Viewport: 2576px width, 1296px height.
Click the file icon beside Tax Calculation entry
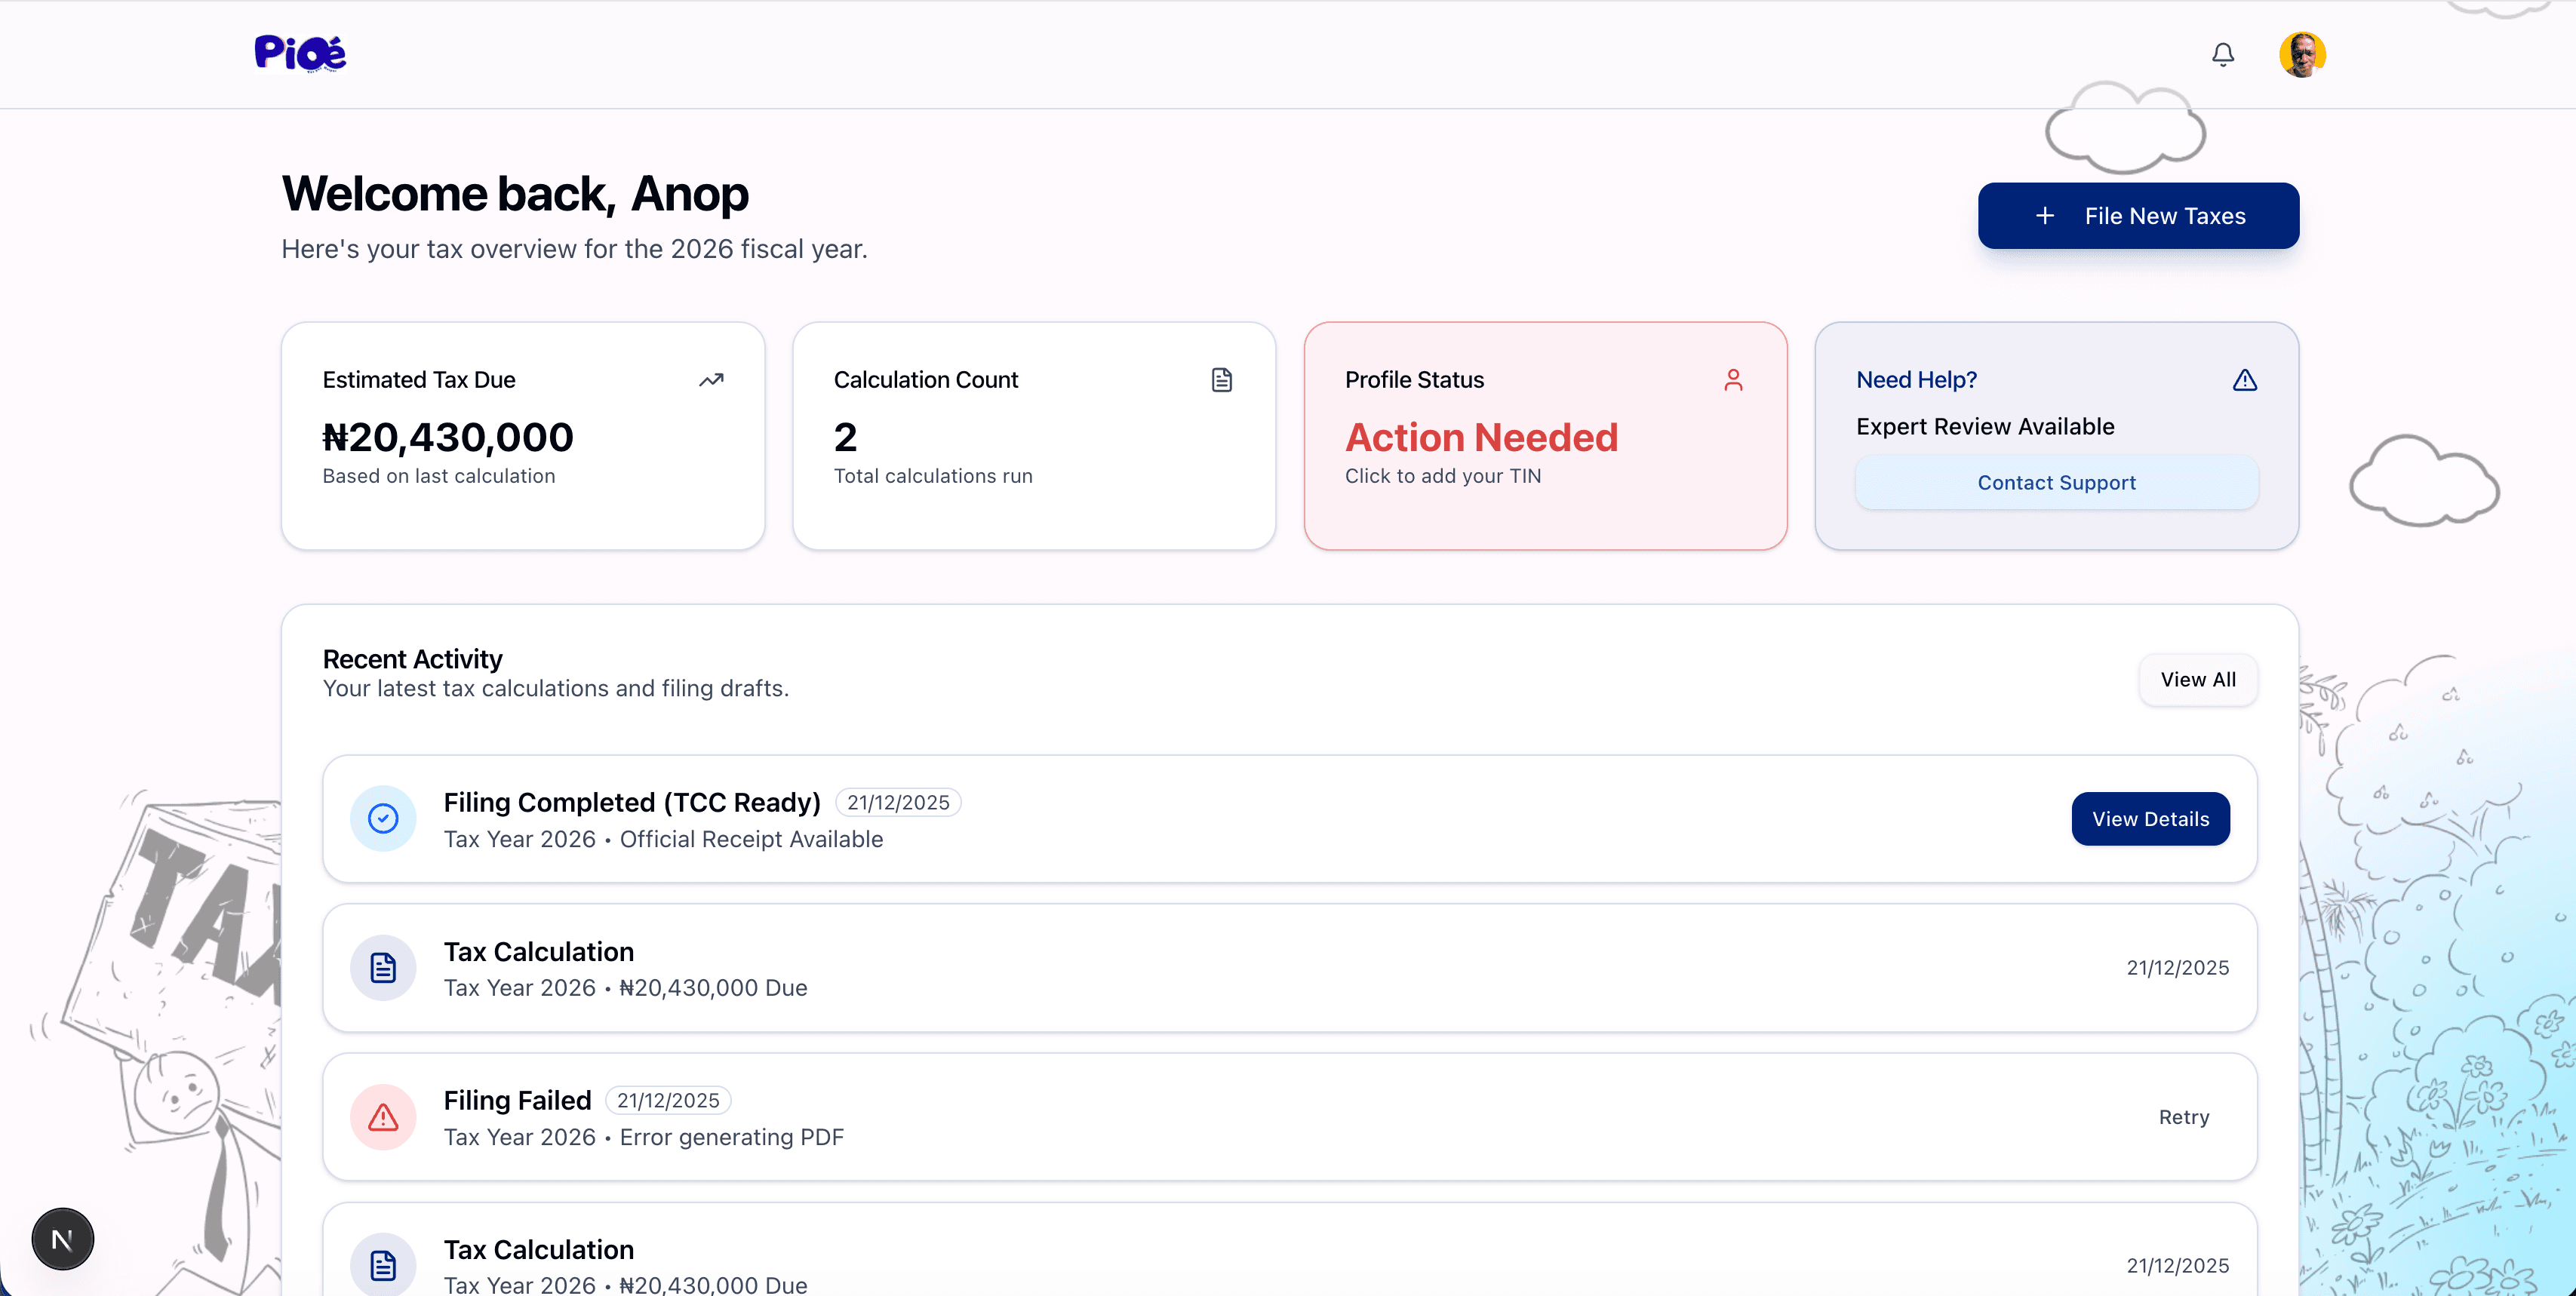382,967
